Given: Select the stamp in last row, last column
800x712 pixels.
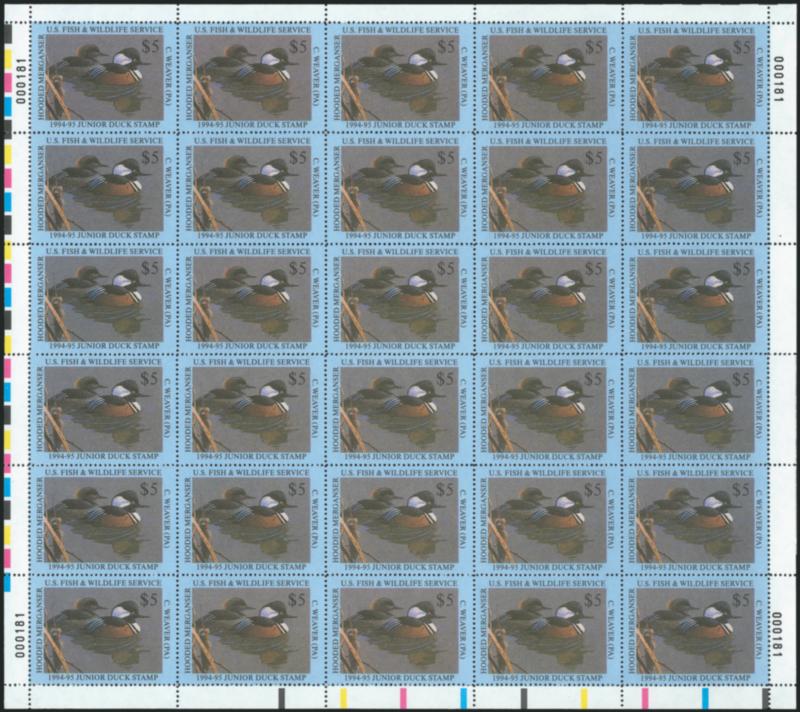Looking at the screenshot, I should (696, 630).
